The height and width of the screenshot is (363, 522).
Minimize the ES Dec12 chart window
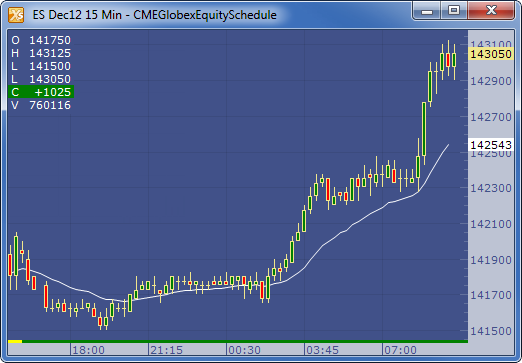pos(427,11)
